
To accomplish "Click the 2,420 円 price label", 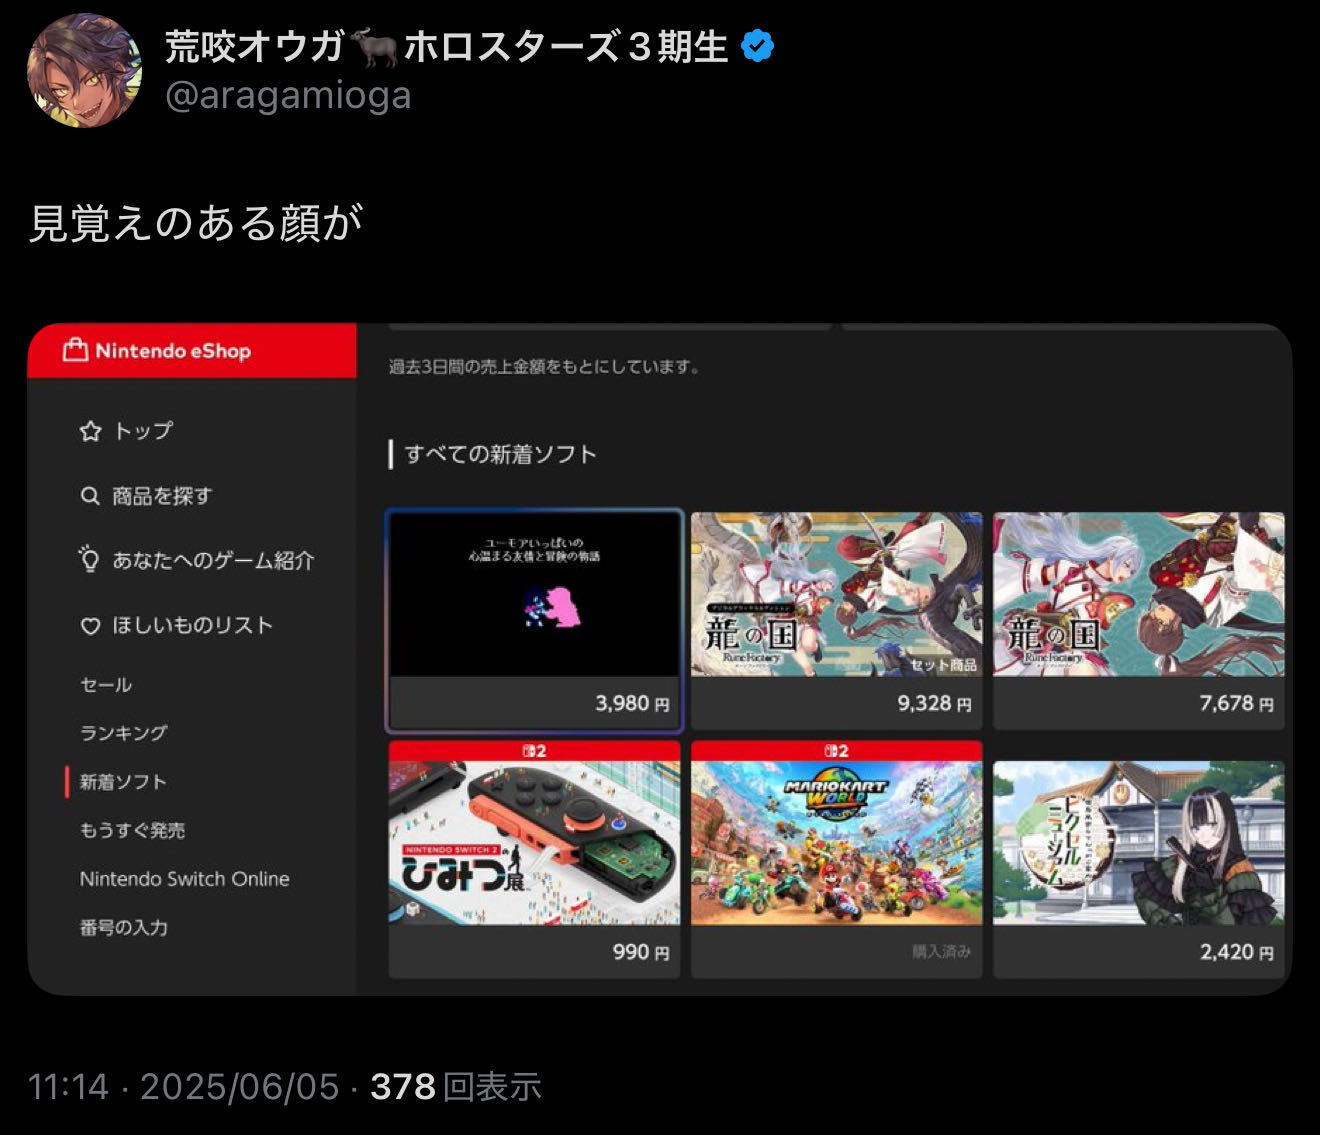I will pyautogui.click(x=1236, y=952).
